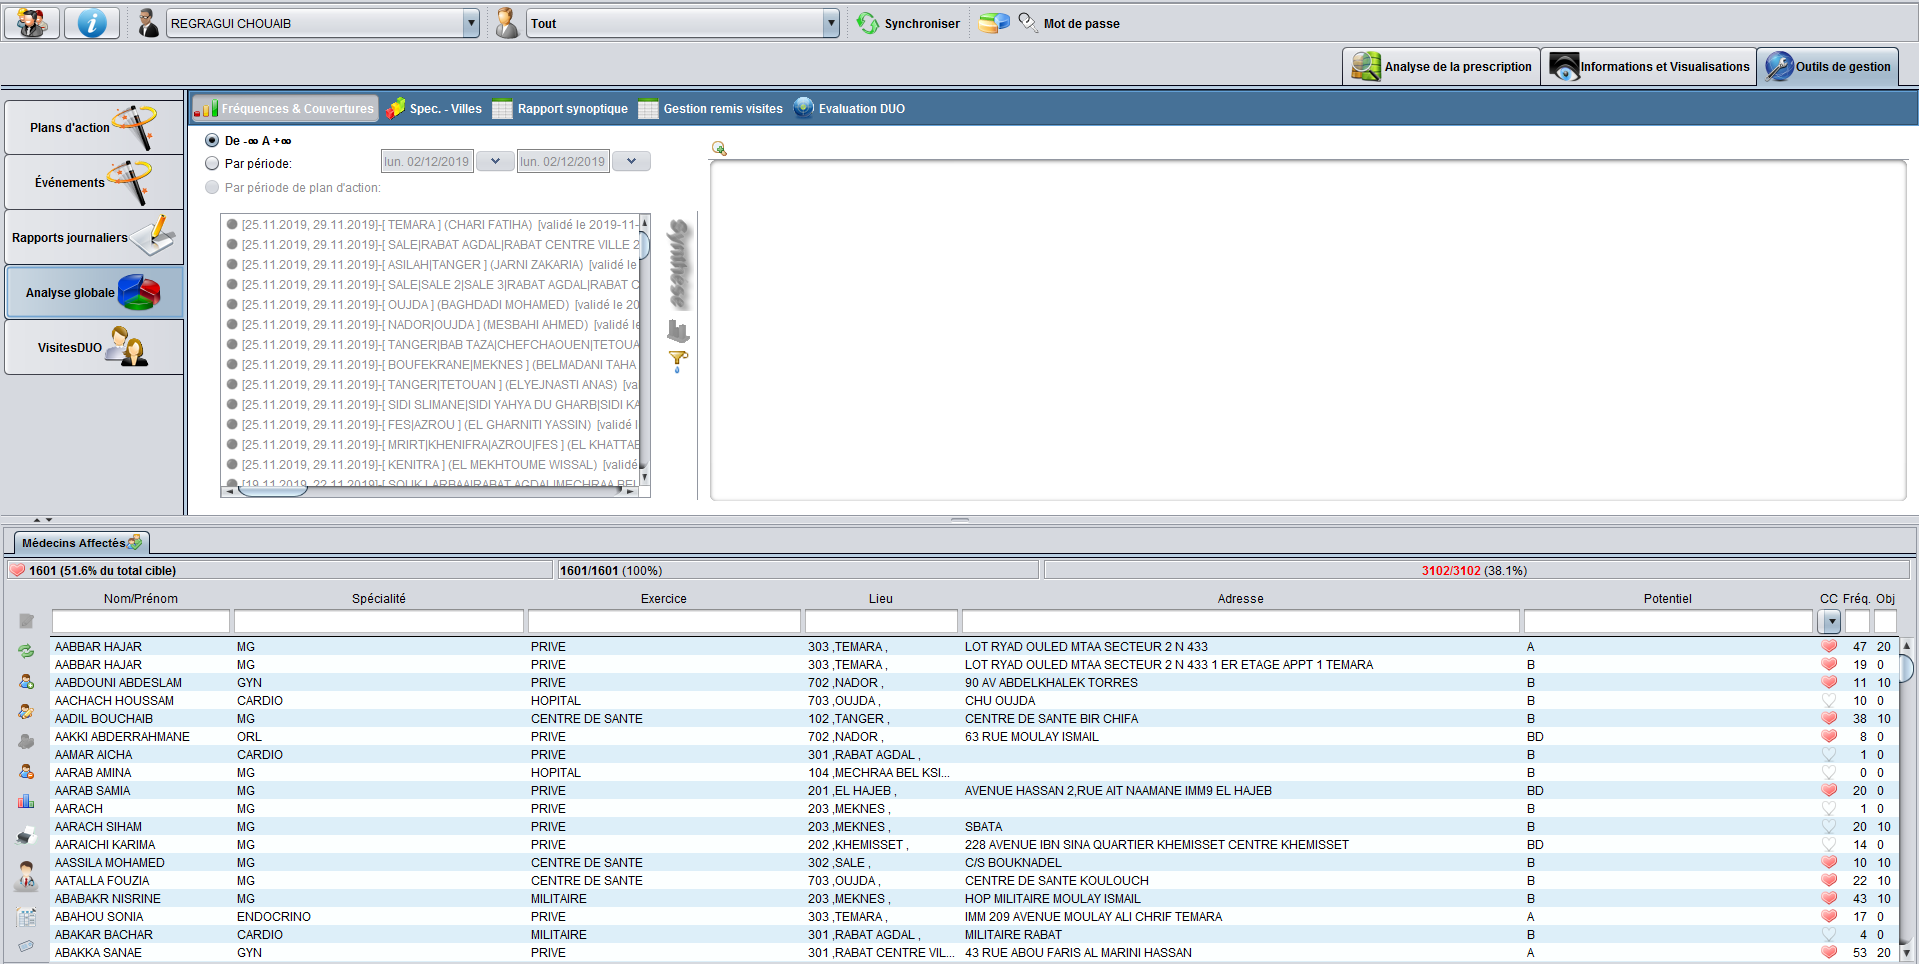
Task: Switch to Spec. - Villes tab
Action: tap(433, 109)
